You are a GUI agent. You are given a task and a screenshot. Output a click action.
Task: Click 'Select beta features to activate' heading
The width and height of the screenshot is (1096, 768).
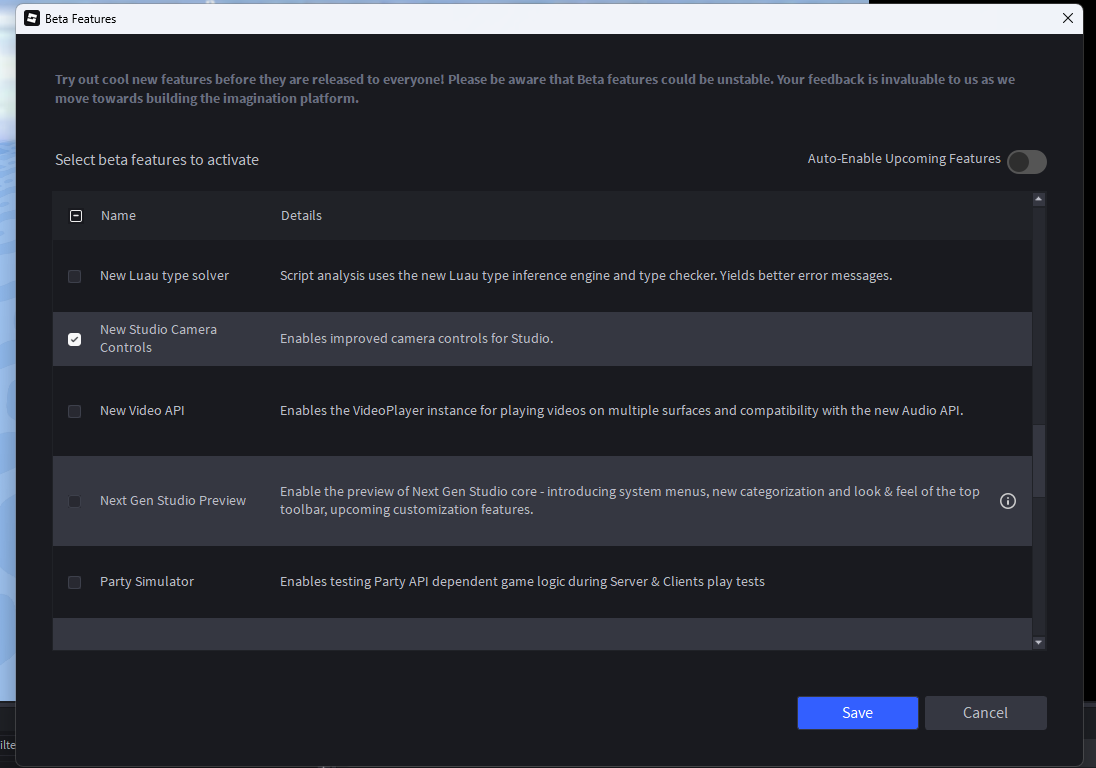coord(157,160)
